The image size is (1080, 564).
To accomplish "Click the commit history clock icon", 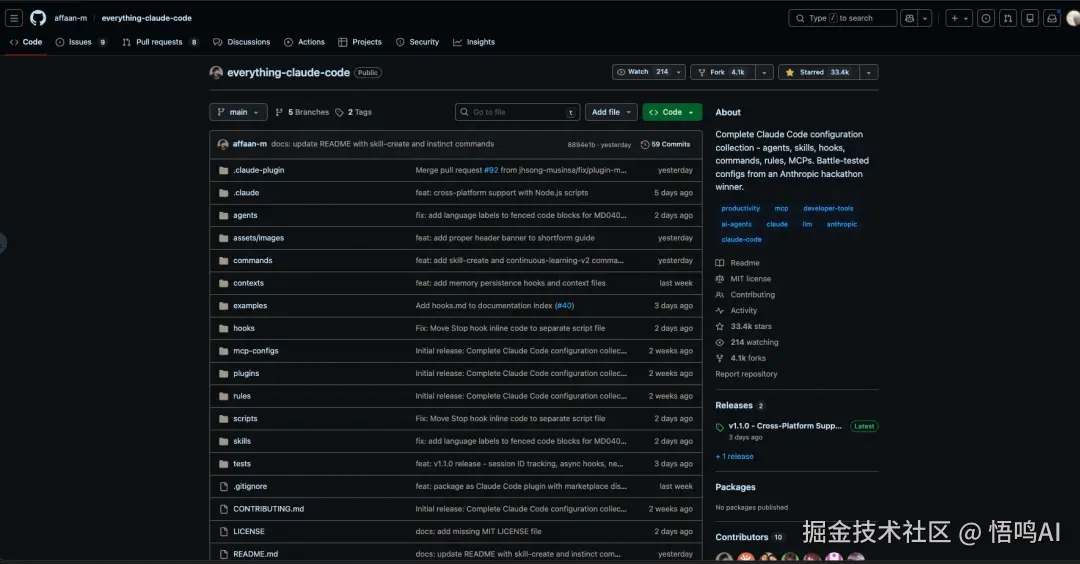I will tap(645, 145).
